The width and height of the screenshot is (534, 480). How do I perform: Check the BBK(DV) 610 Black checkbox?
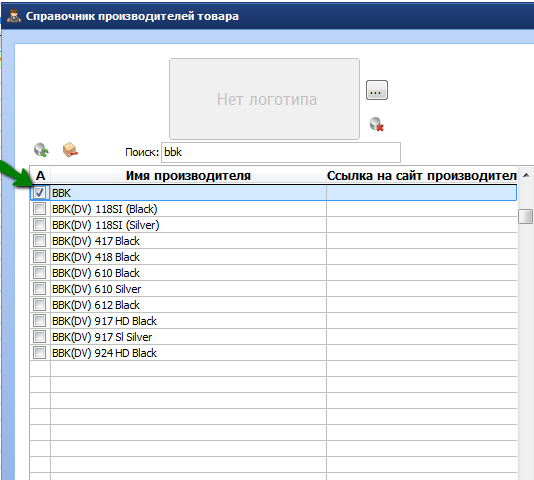[x=40, y=273]
